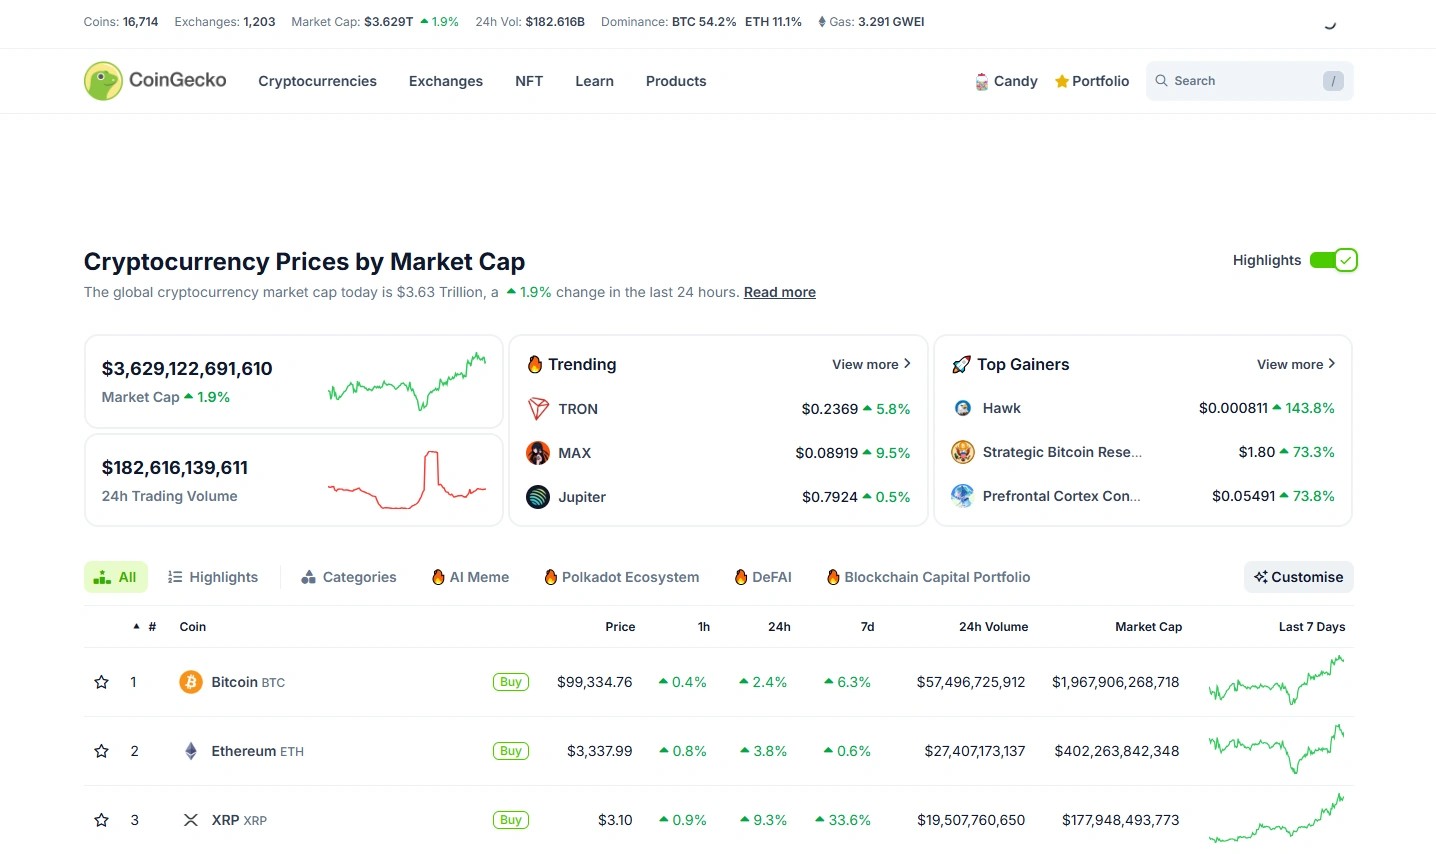Click the Jupiter icon in Trending
The width and height of the screenshot is (1436, 854).
[538, 497]
